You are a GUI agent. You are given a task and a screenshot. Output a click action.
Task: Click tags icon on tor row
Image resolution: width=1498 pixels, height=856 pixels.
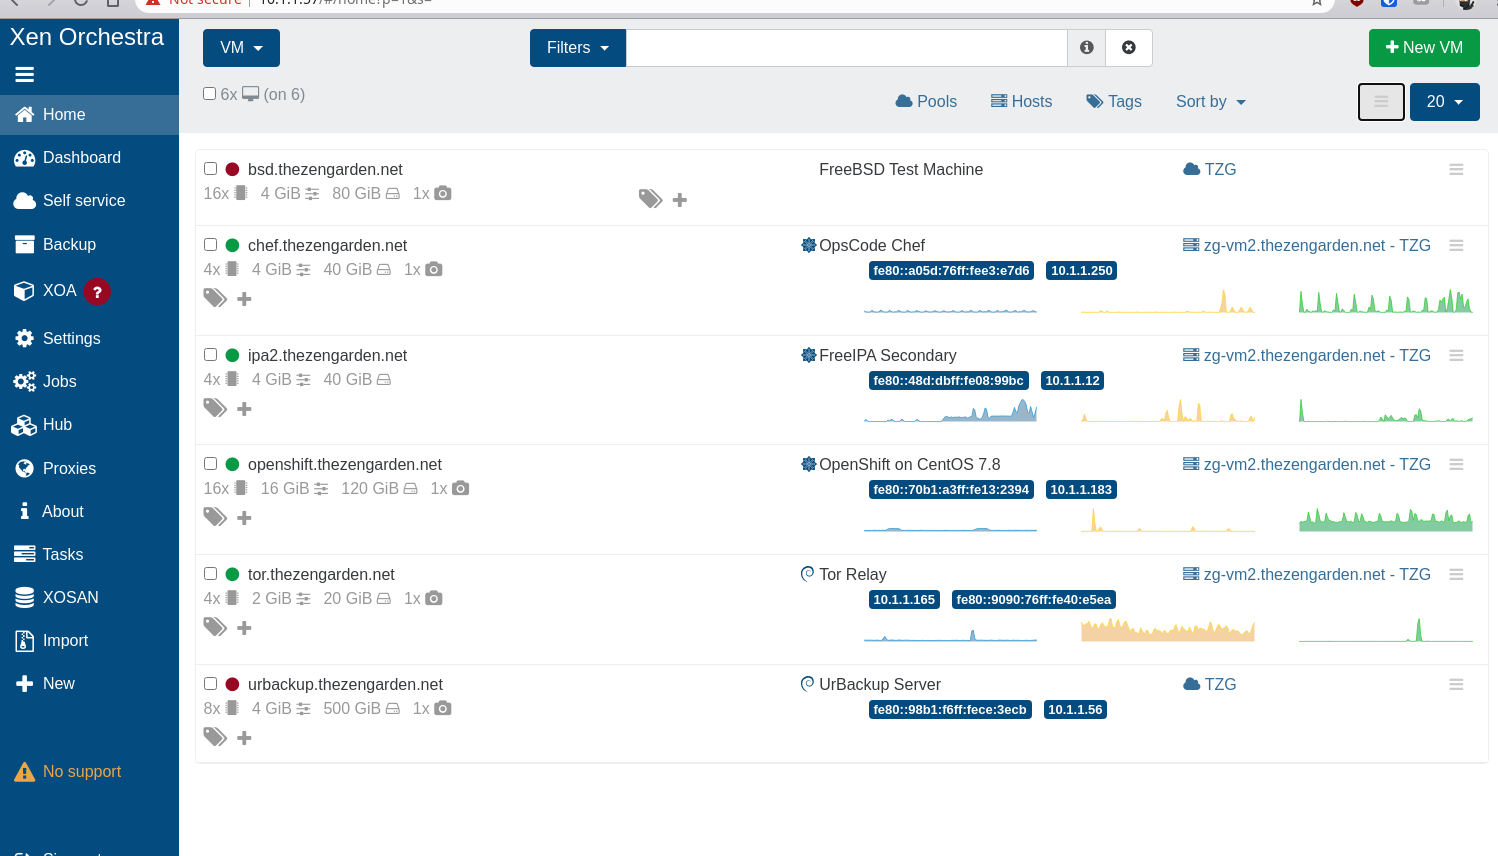click(x=215, y=627)
